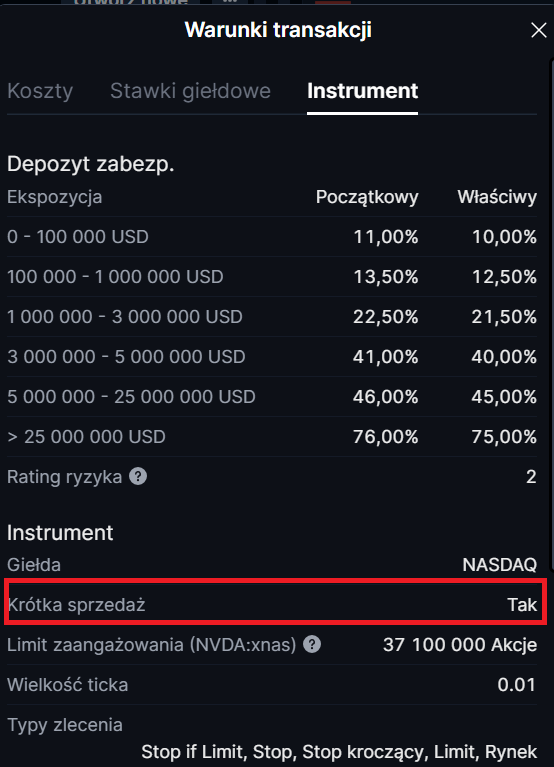
Task: Click the help icon beside Limit zaangażowania
Action: [x=312, y=644]
